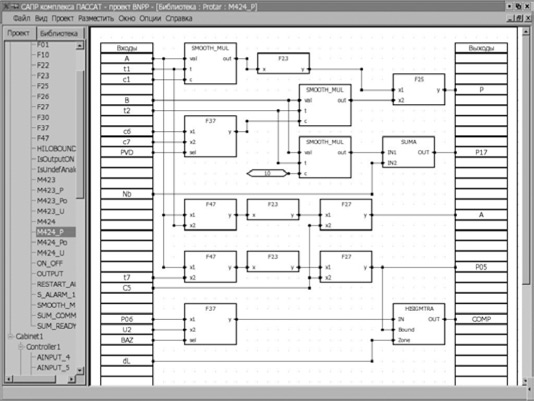Open the Разместить menu

[96, 18]
